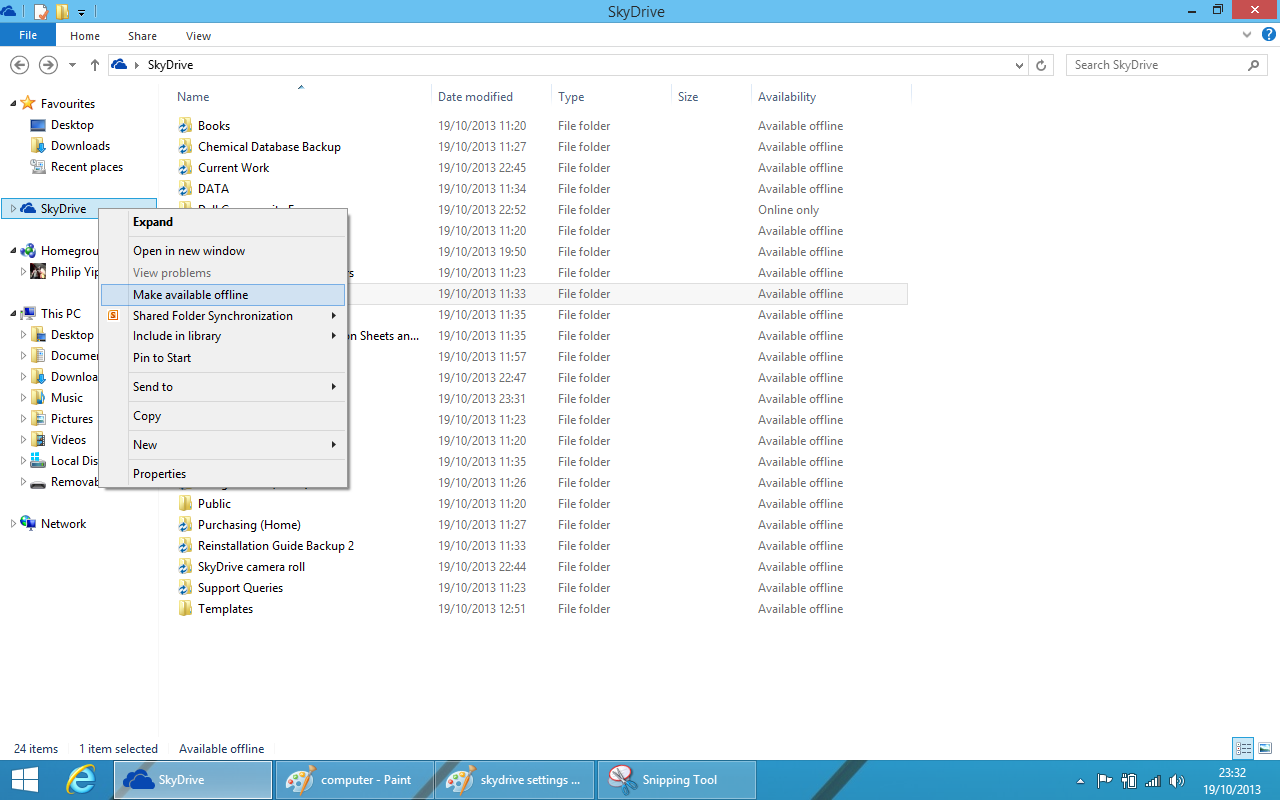1280x800 pixels.
Task: Click the New folder quick access icon
Action: 62,12
